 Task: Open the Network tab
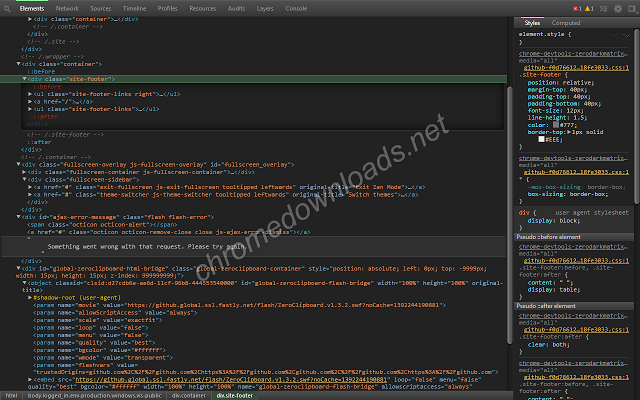coord(67,8)
